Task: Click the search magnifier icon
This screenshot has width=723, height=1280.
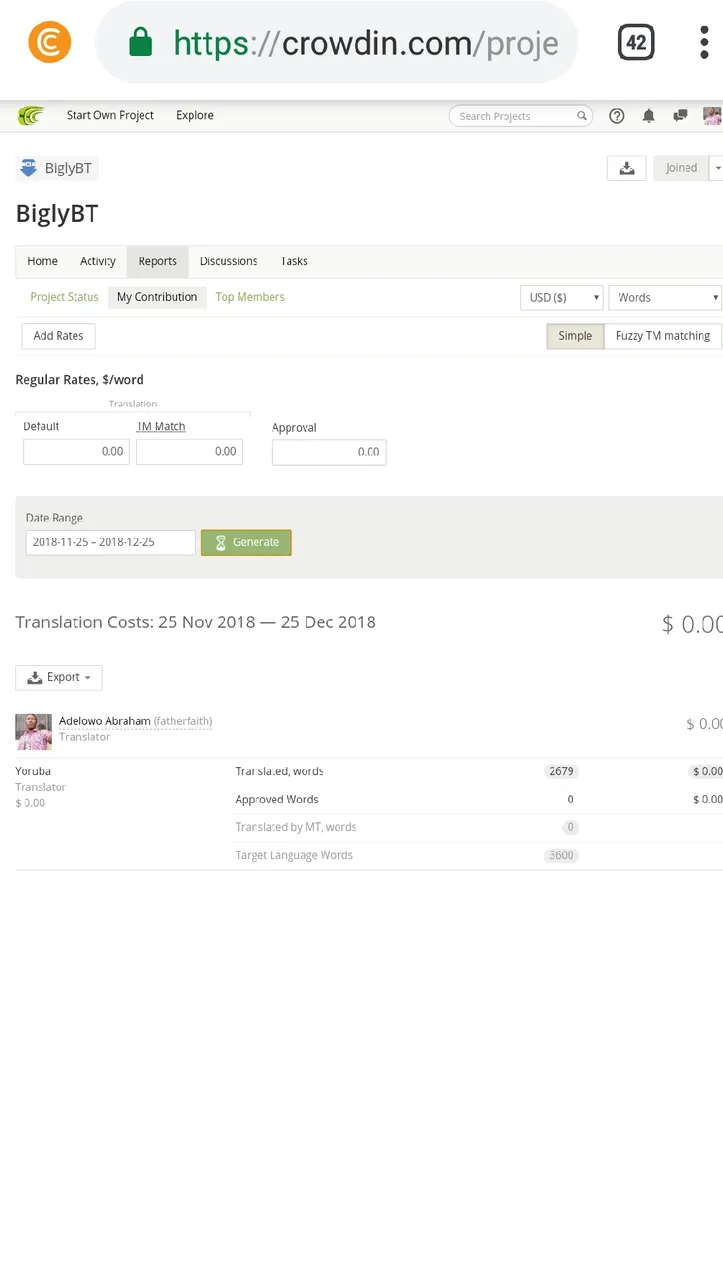Action: pos(582,116)
